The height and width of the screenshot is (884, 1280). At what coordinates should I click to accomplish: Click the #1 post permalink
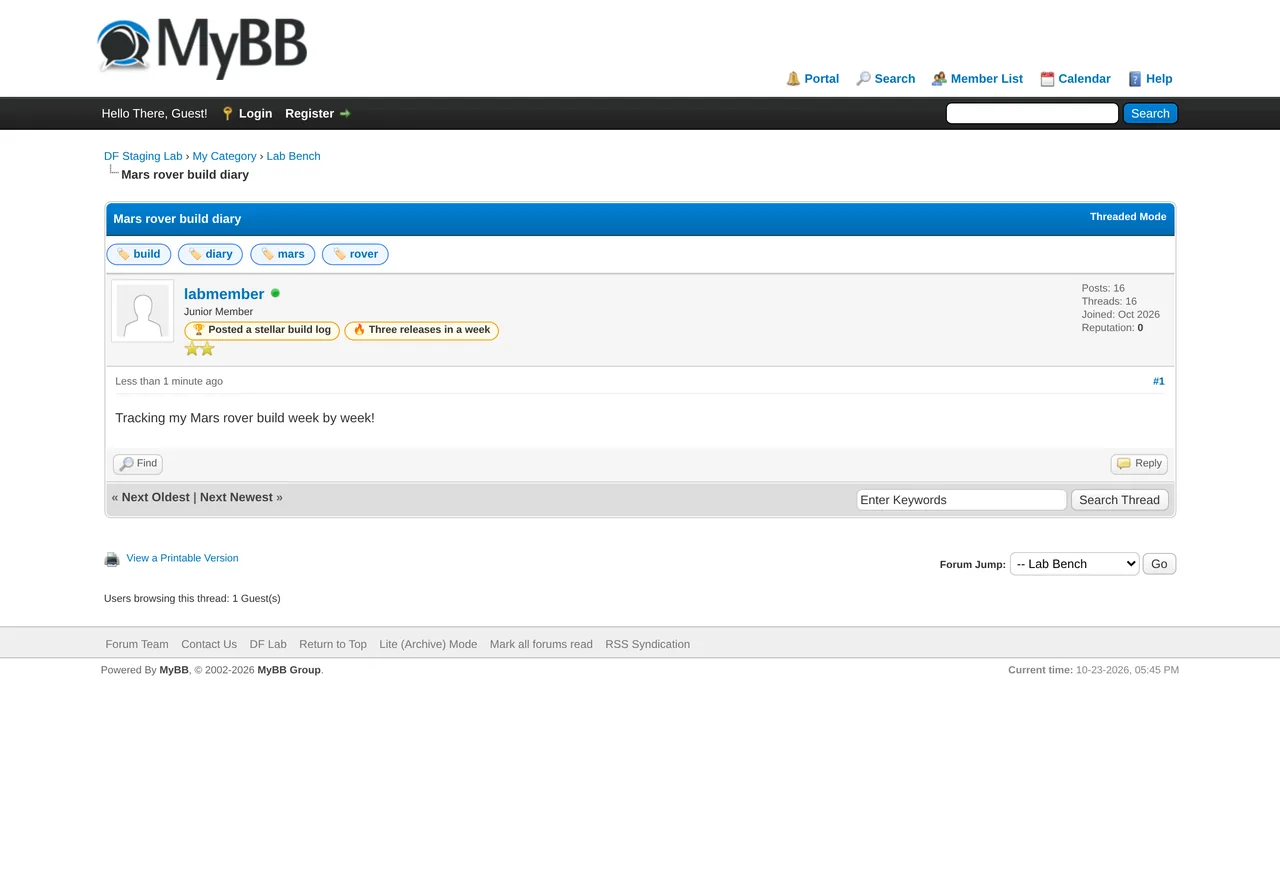click(x=1158, y=381)
